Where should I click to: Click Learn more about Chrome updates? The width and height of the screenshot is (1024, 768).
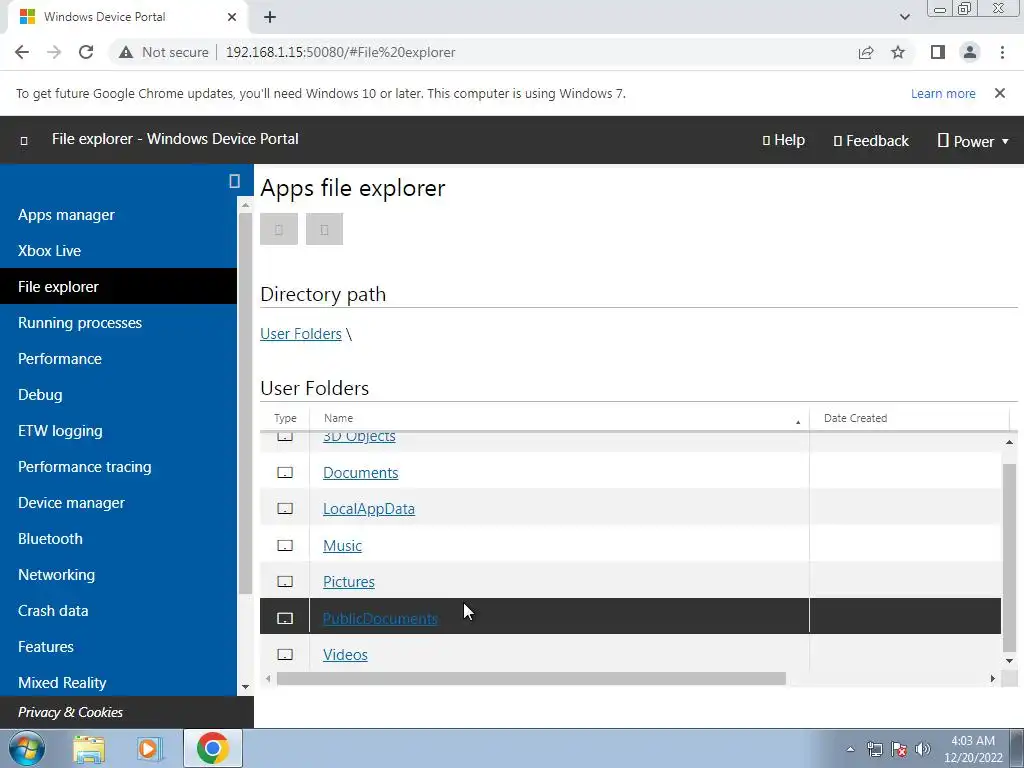coord(943,93)
